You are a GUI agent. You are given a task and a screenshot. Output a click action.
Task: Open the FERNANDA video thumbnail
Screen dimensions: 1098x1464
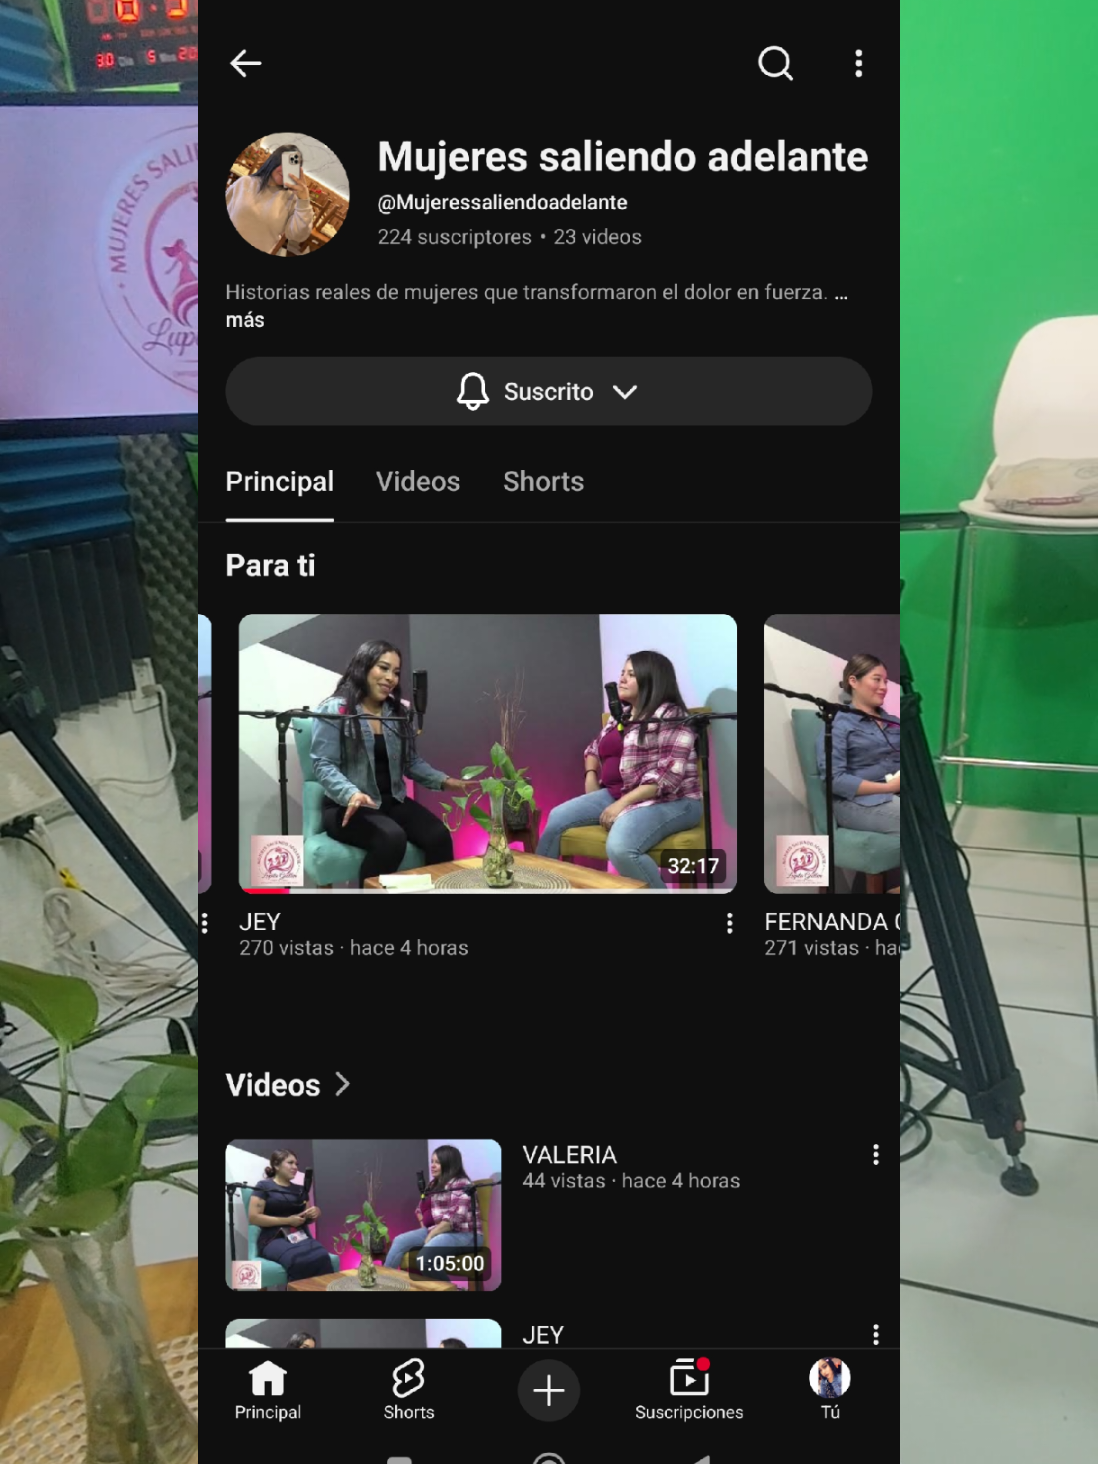[x=832, y=754]
